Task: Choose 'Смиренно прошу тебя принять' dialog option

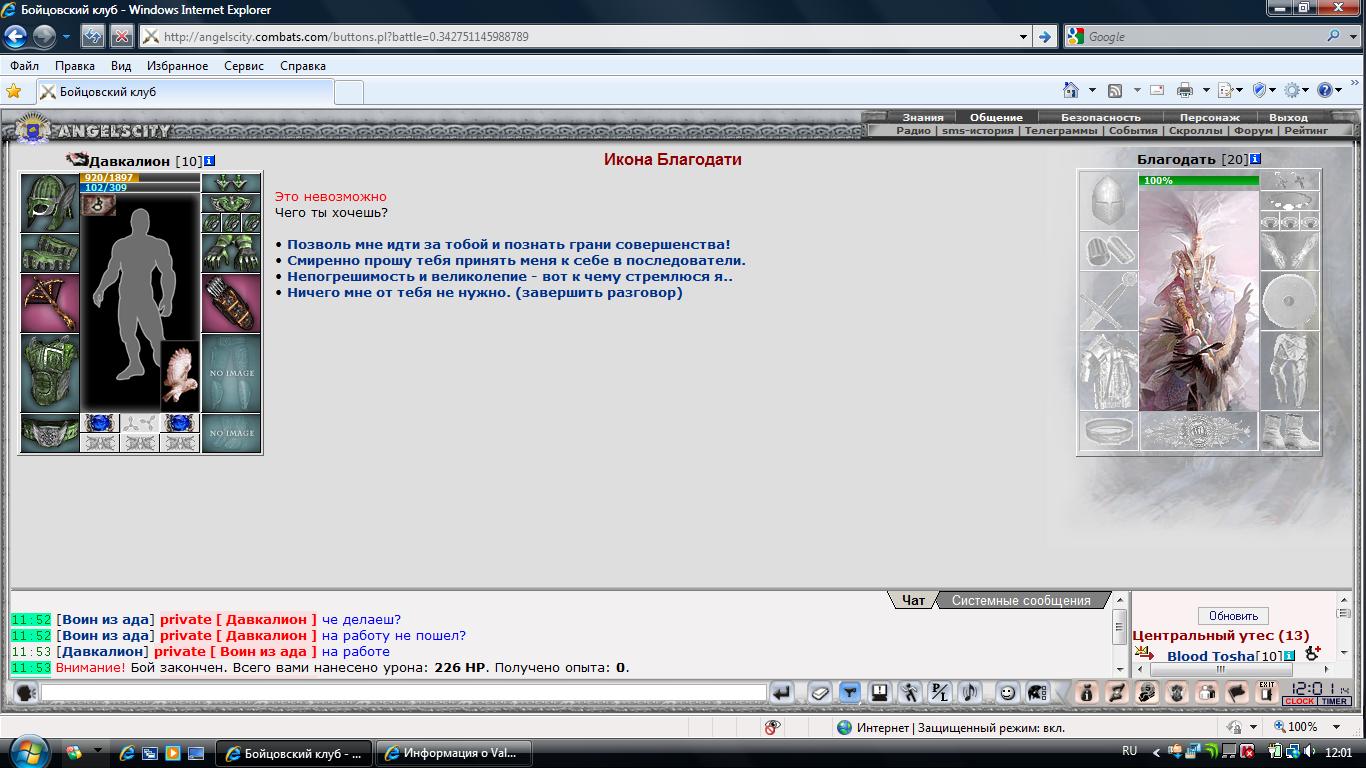Action: point(516,260)
